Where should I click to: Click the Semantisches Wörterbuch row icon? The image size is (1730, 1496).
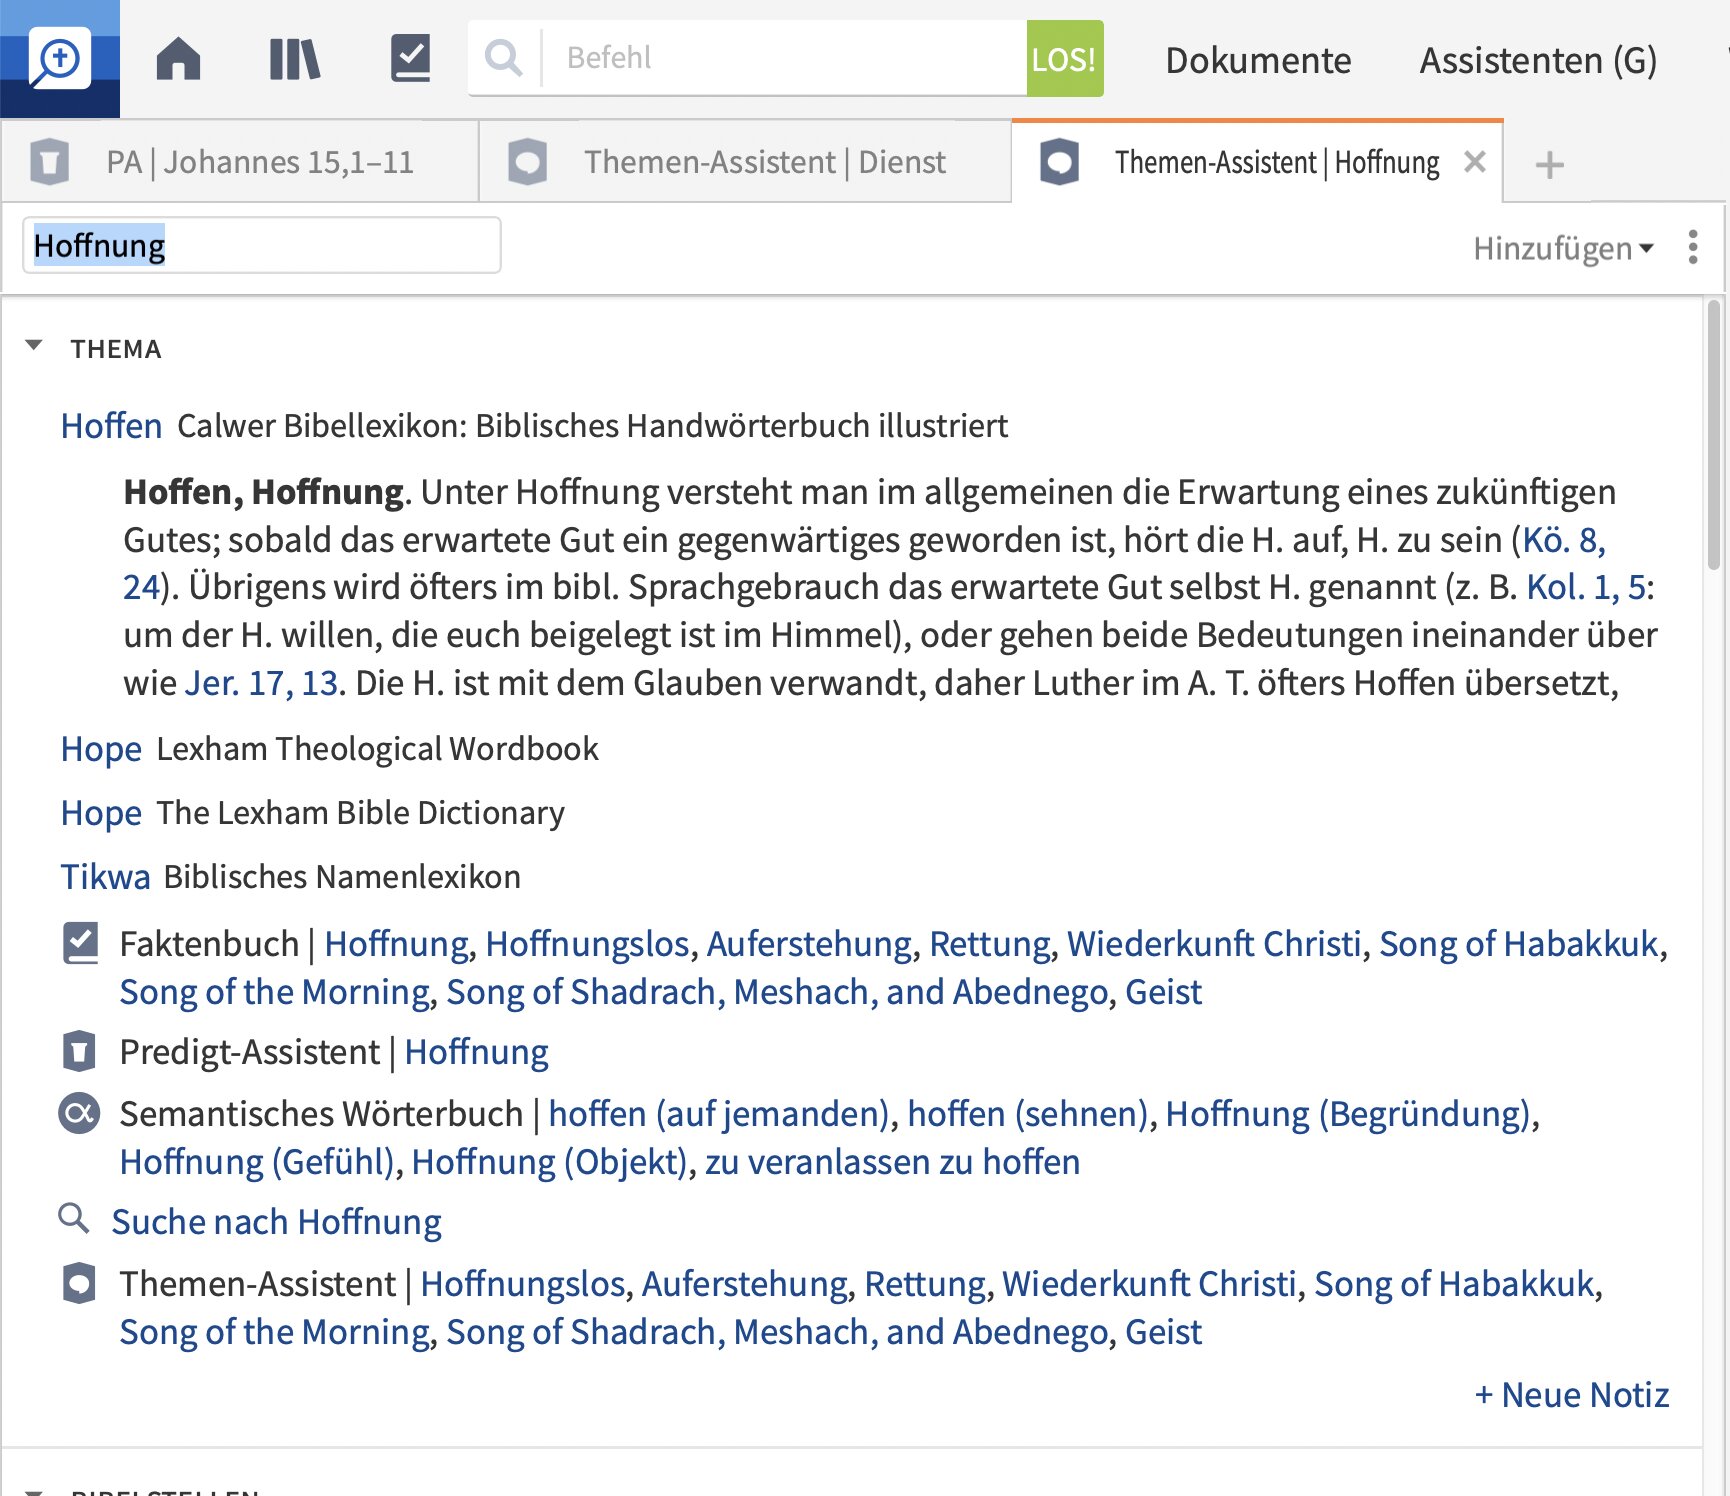[79, 1113]
